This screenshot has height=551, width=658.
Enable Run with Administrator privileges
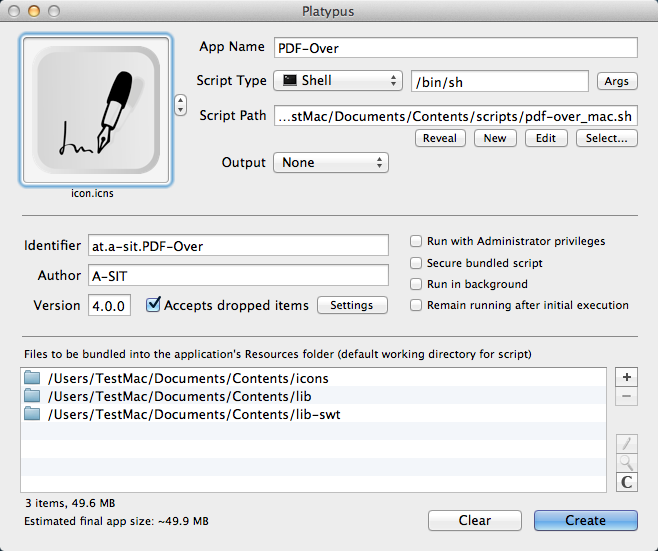coord(416,241)
